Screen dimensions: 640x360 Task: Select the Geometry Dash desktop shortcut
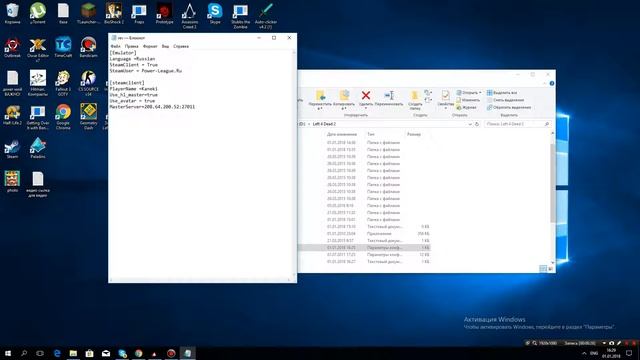click(x=88, y=117)
